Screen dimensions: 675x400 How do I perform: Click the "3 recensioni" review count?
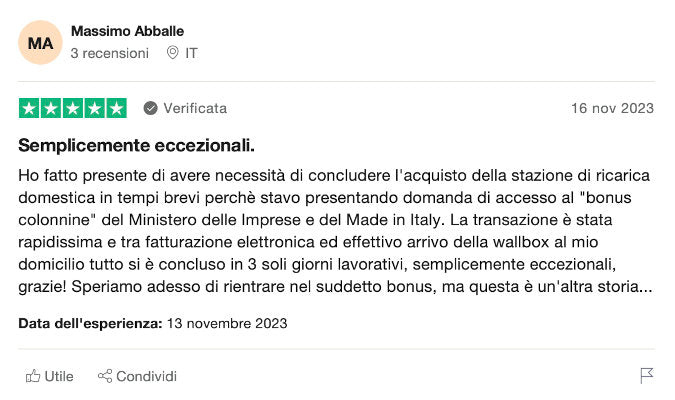coord(109,53)
